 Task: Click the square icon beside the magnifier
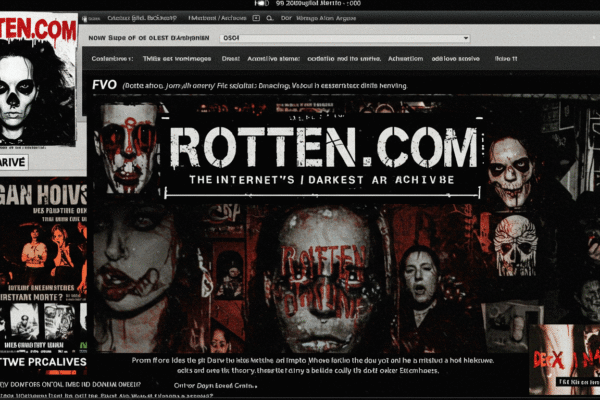(256, 18)
